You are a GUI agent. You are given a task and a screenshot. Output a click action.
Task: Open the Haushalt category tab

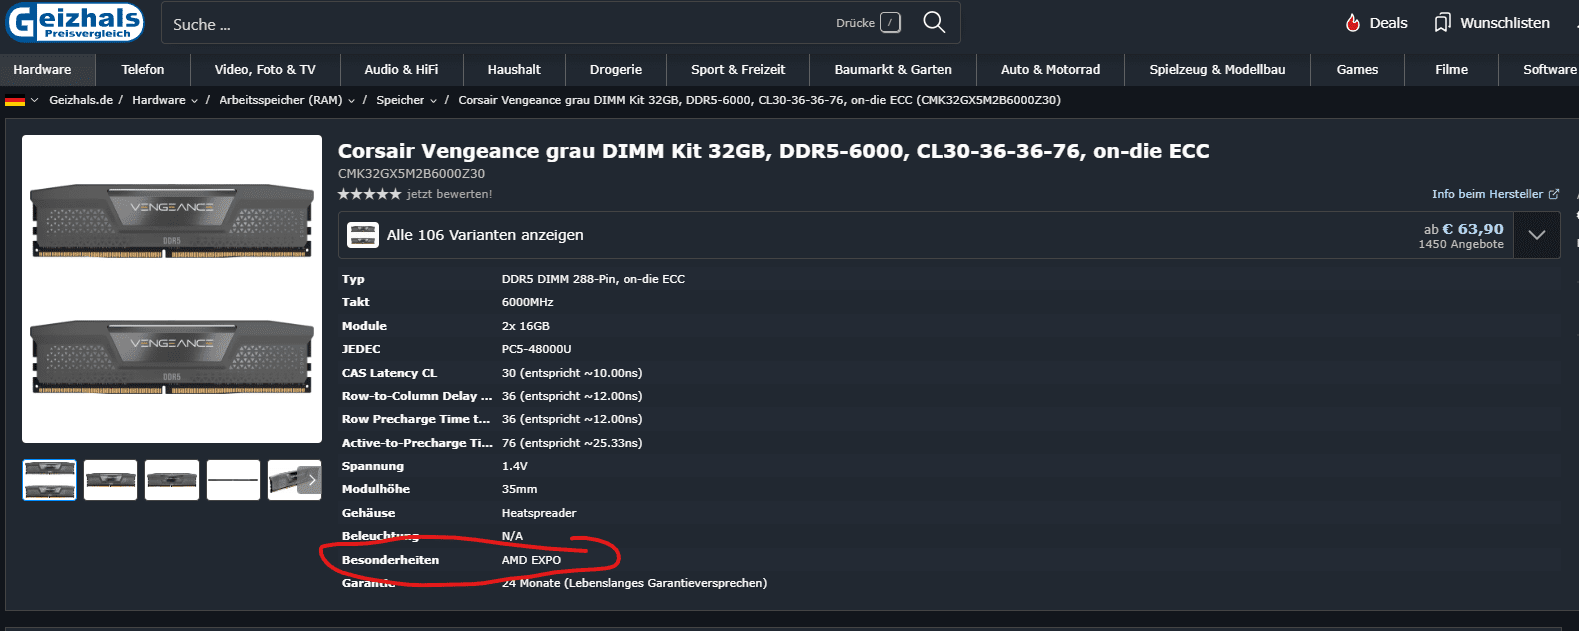[x=514, y=70]
